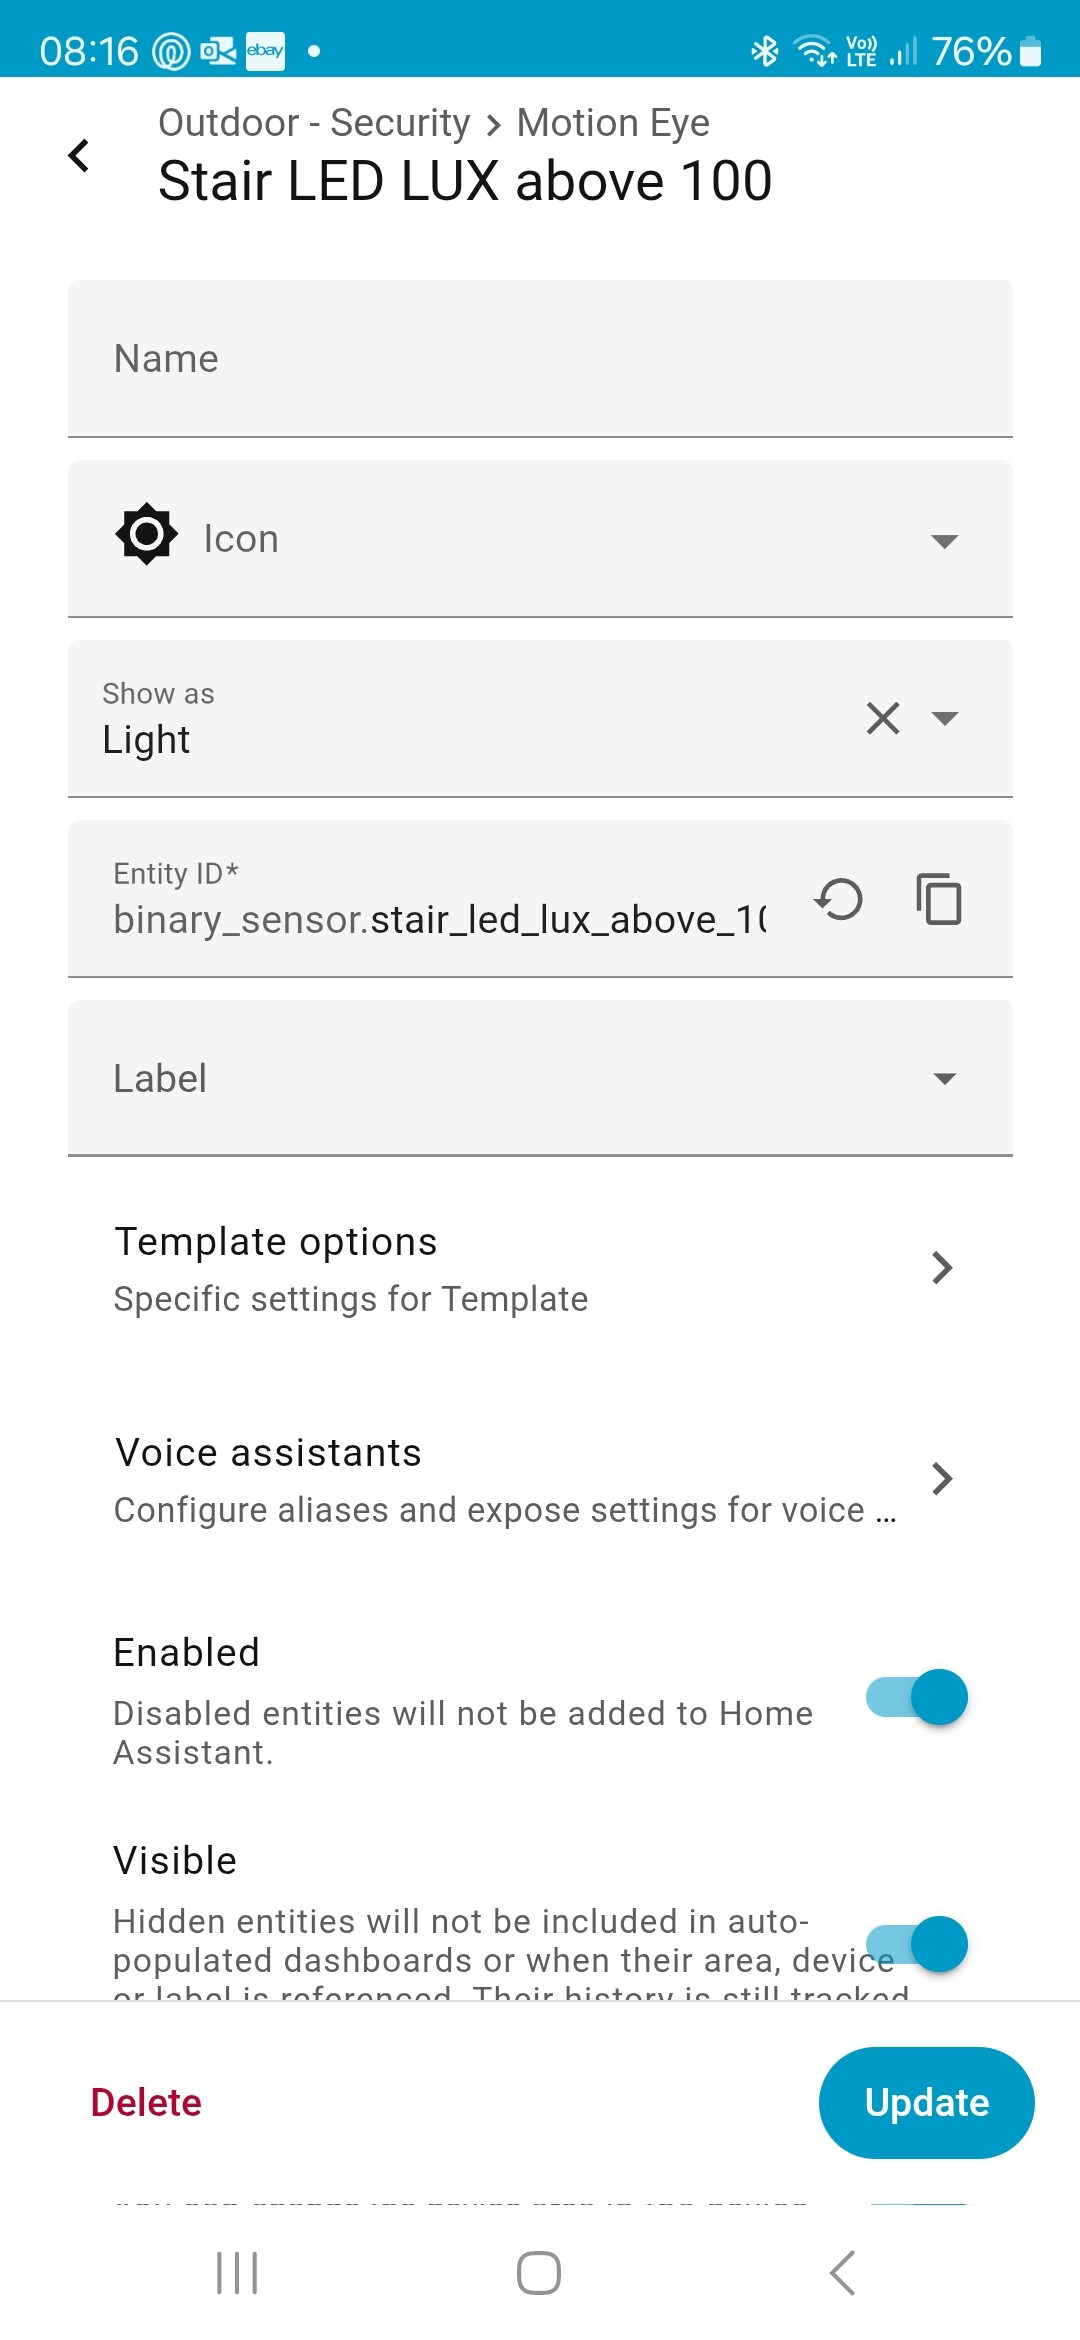The image size is (1080, 2340).
Task: Clear the Show as selection
Action: (882, 718)
